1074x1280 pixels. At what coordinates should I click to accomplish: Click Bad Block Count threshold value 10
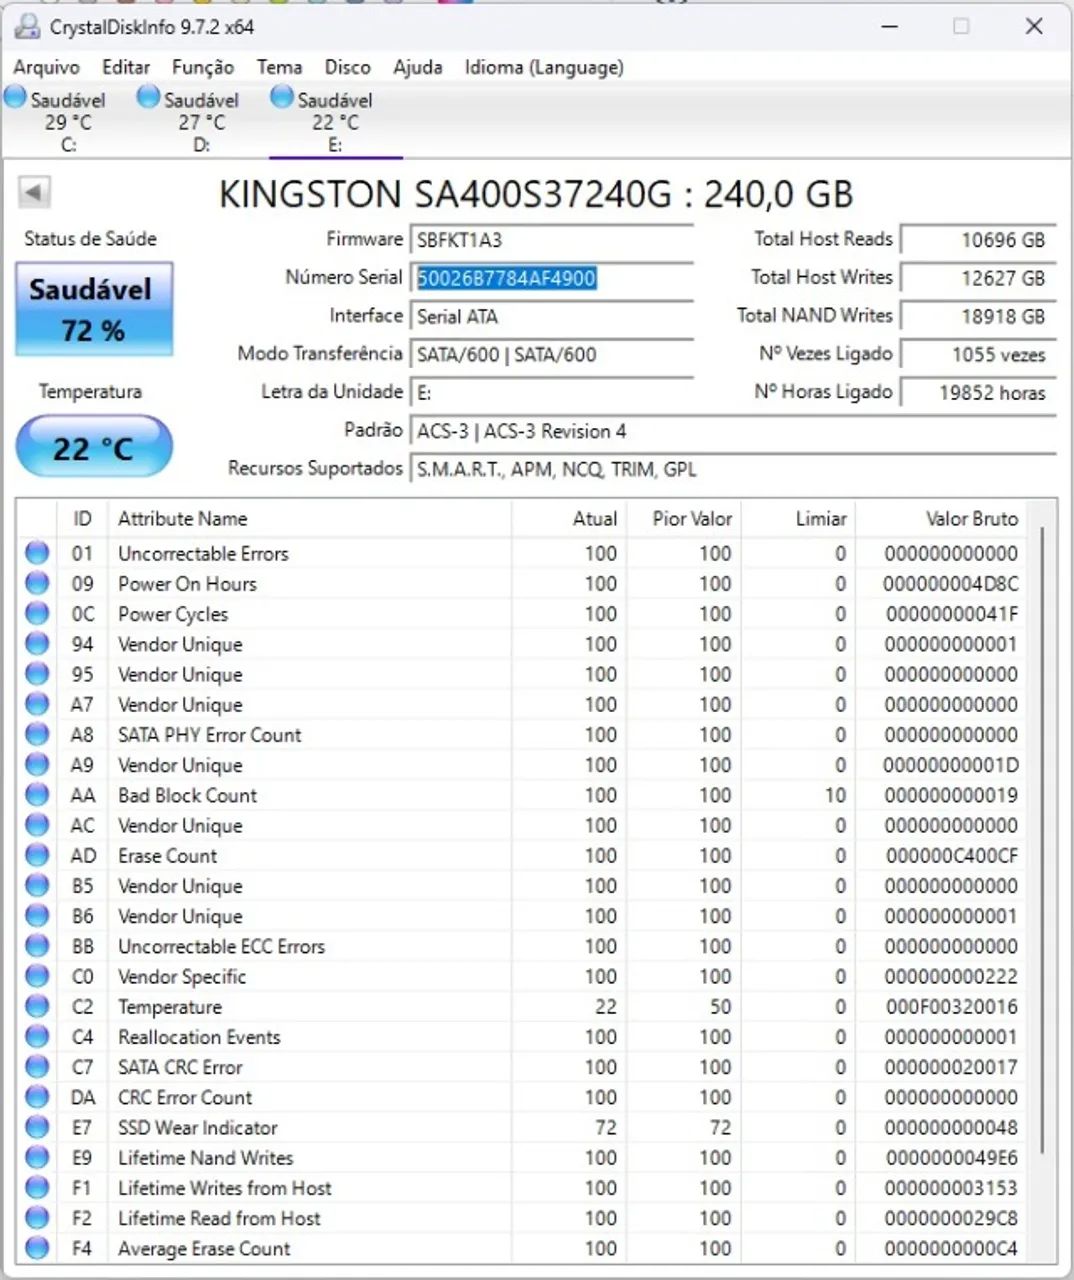point(835,796)
